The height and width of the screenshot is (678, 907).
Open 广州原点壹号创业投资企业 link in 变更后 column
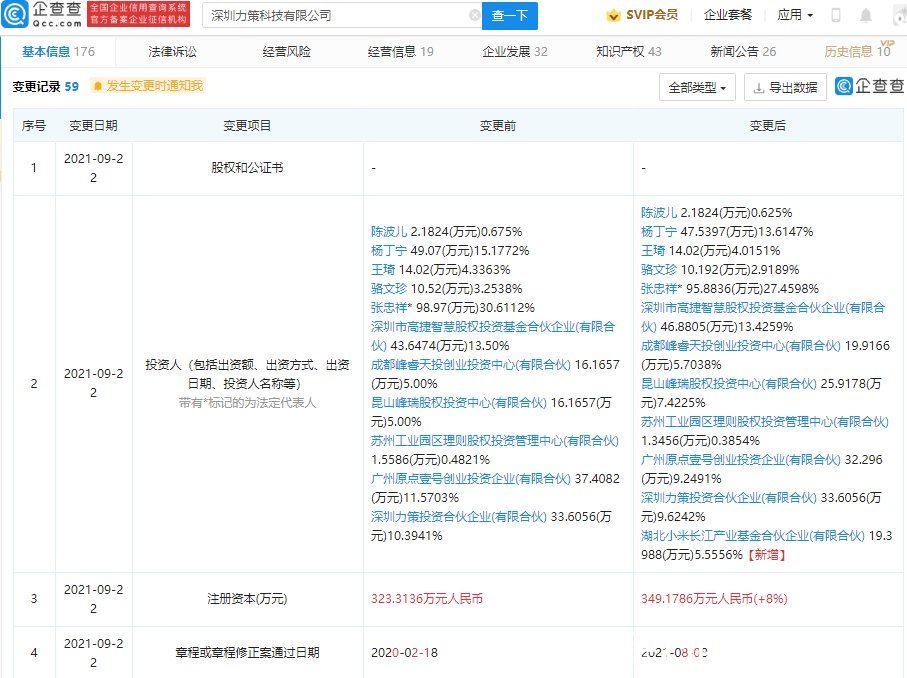pyautogui.click(x=740, y=460)
